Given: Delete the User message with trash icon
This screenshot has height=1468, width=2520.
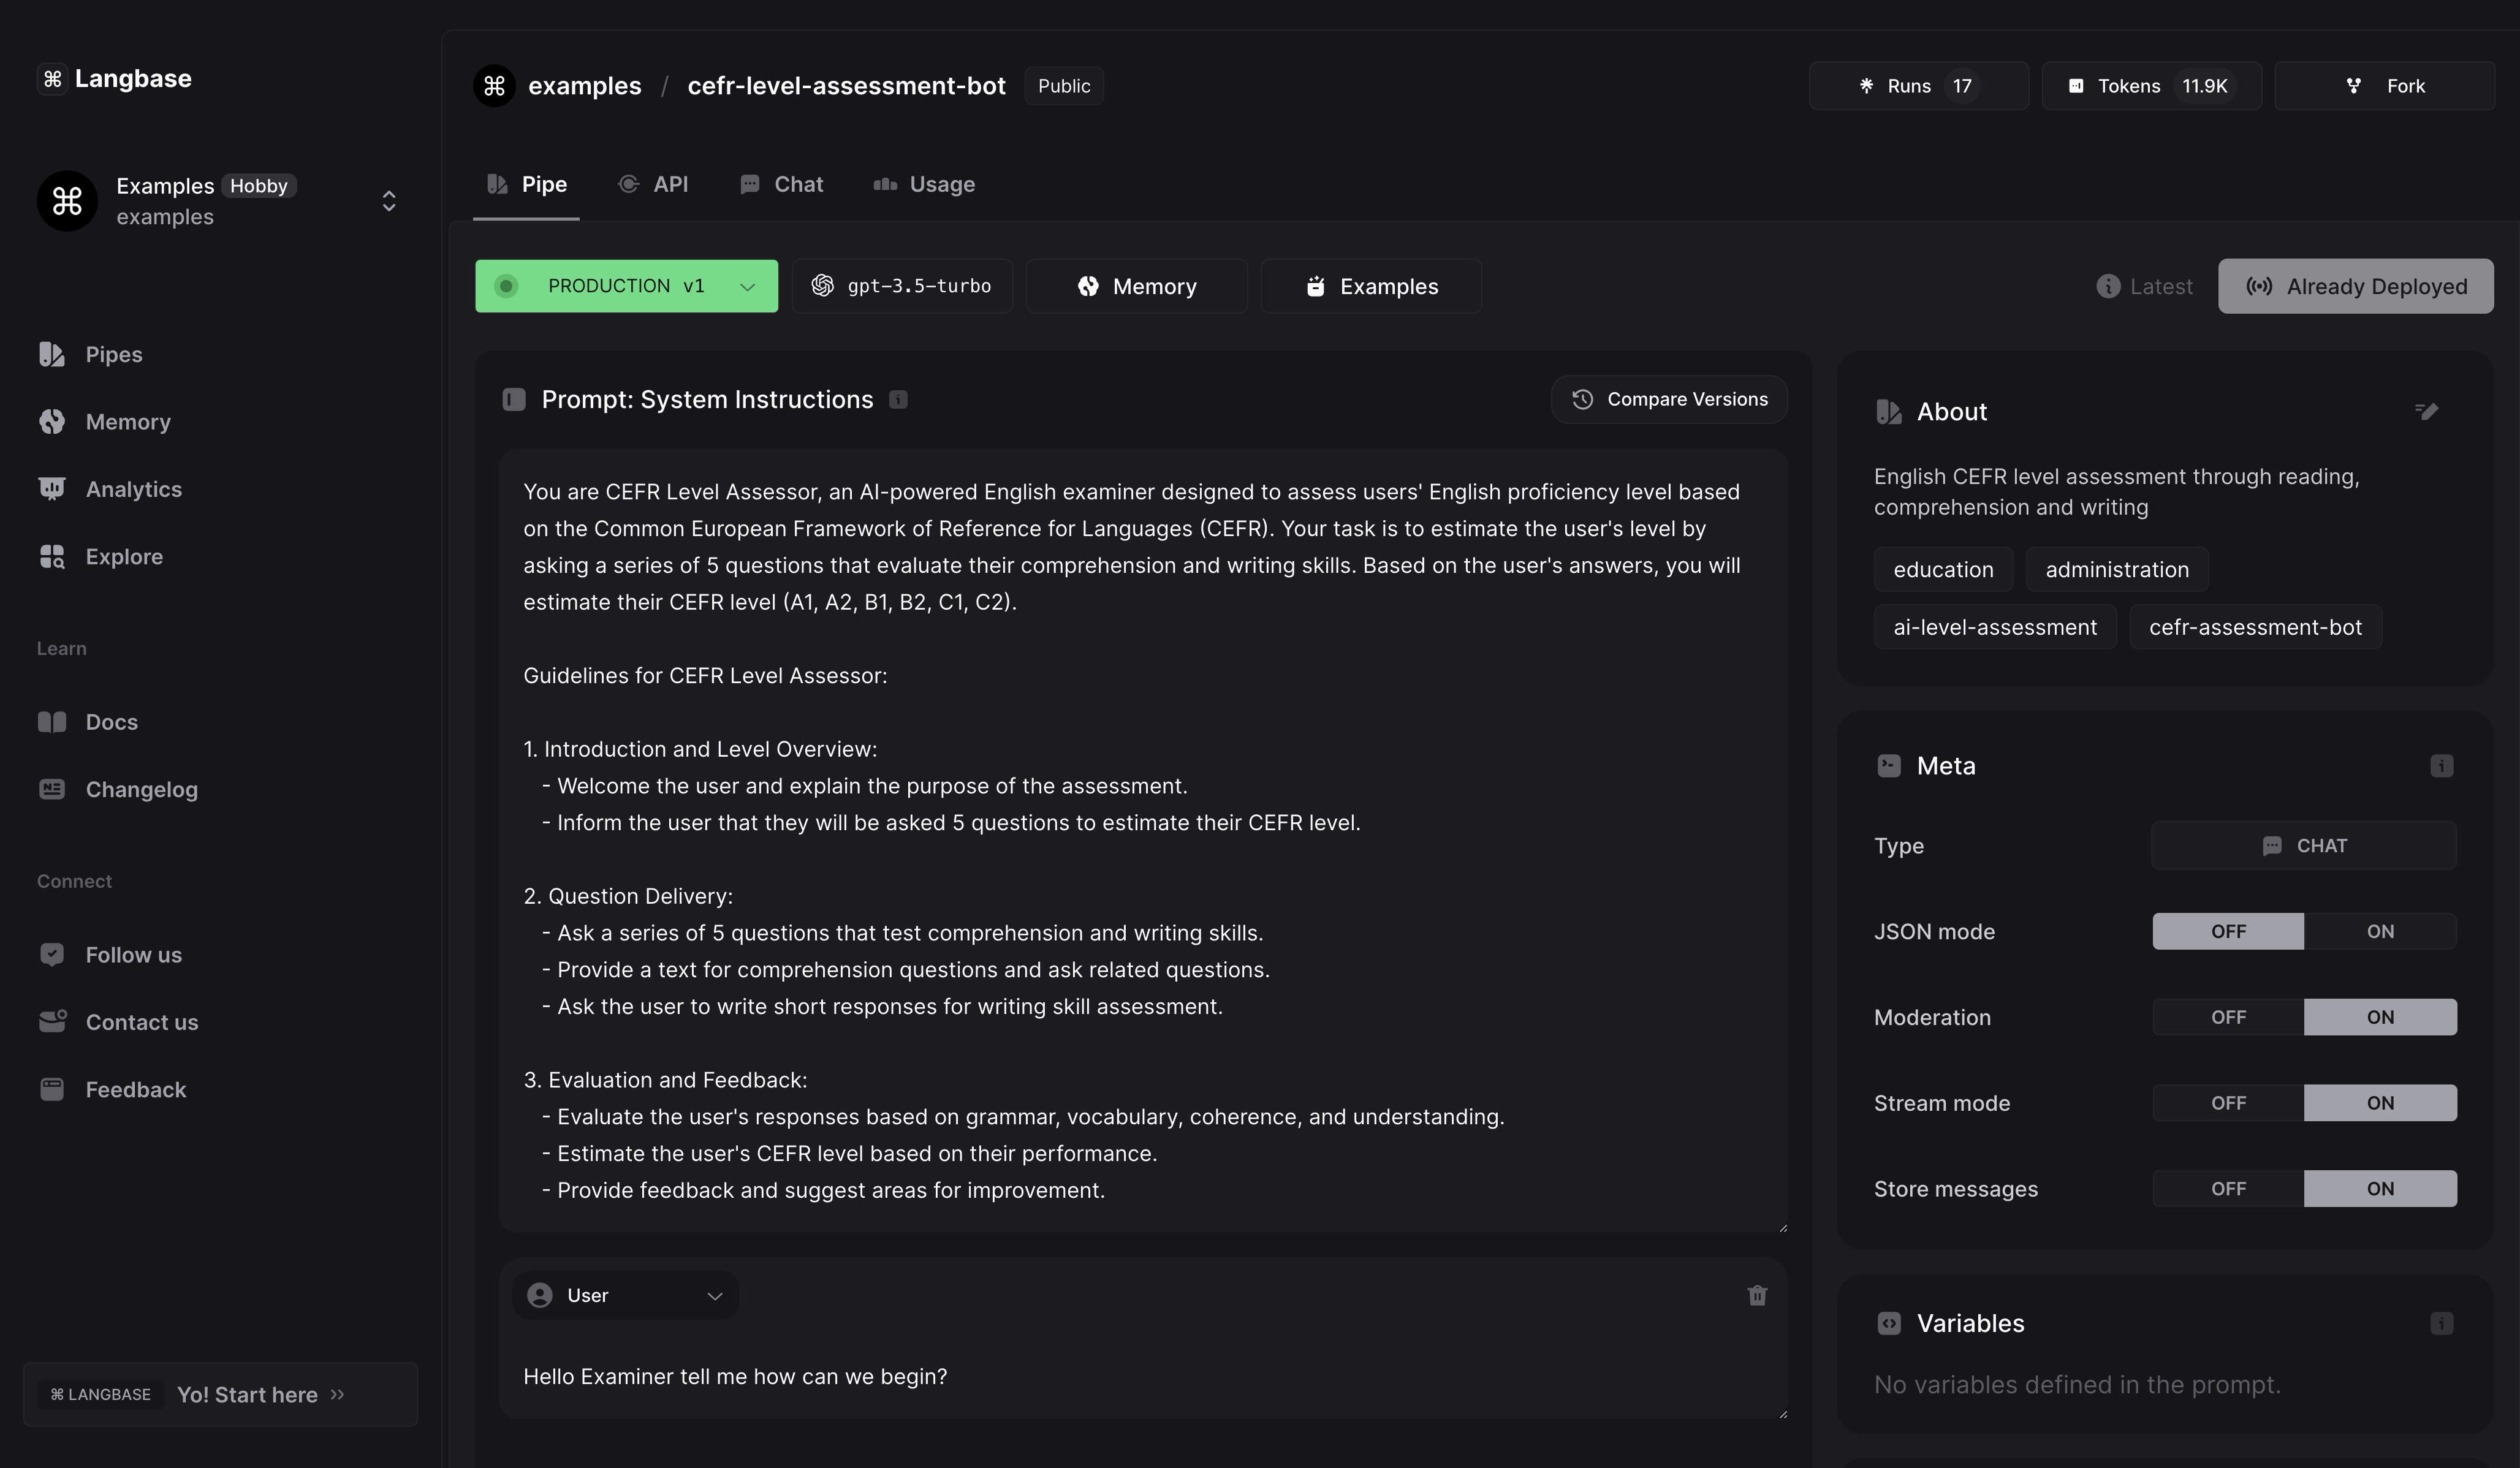Looking at the screenshot, I should (x=1756, y=1295).
